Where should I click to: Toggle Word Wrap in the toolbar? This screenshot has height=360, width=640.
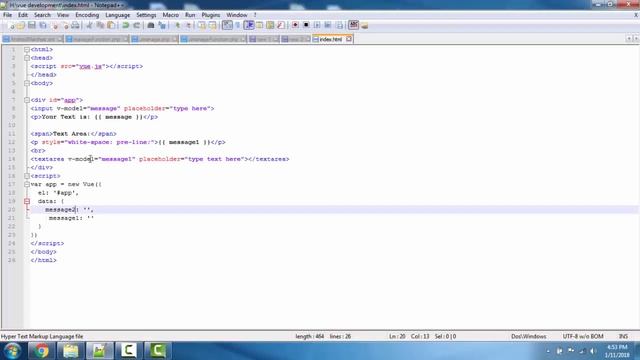(227, 25)
